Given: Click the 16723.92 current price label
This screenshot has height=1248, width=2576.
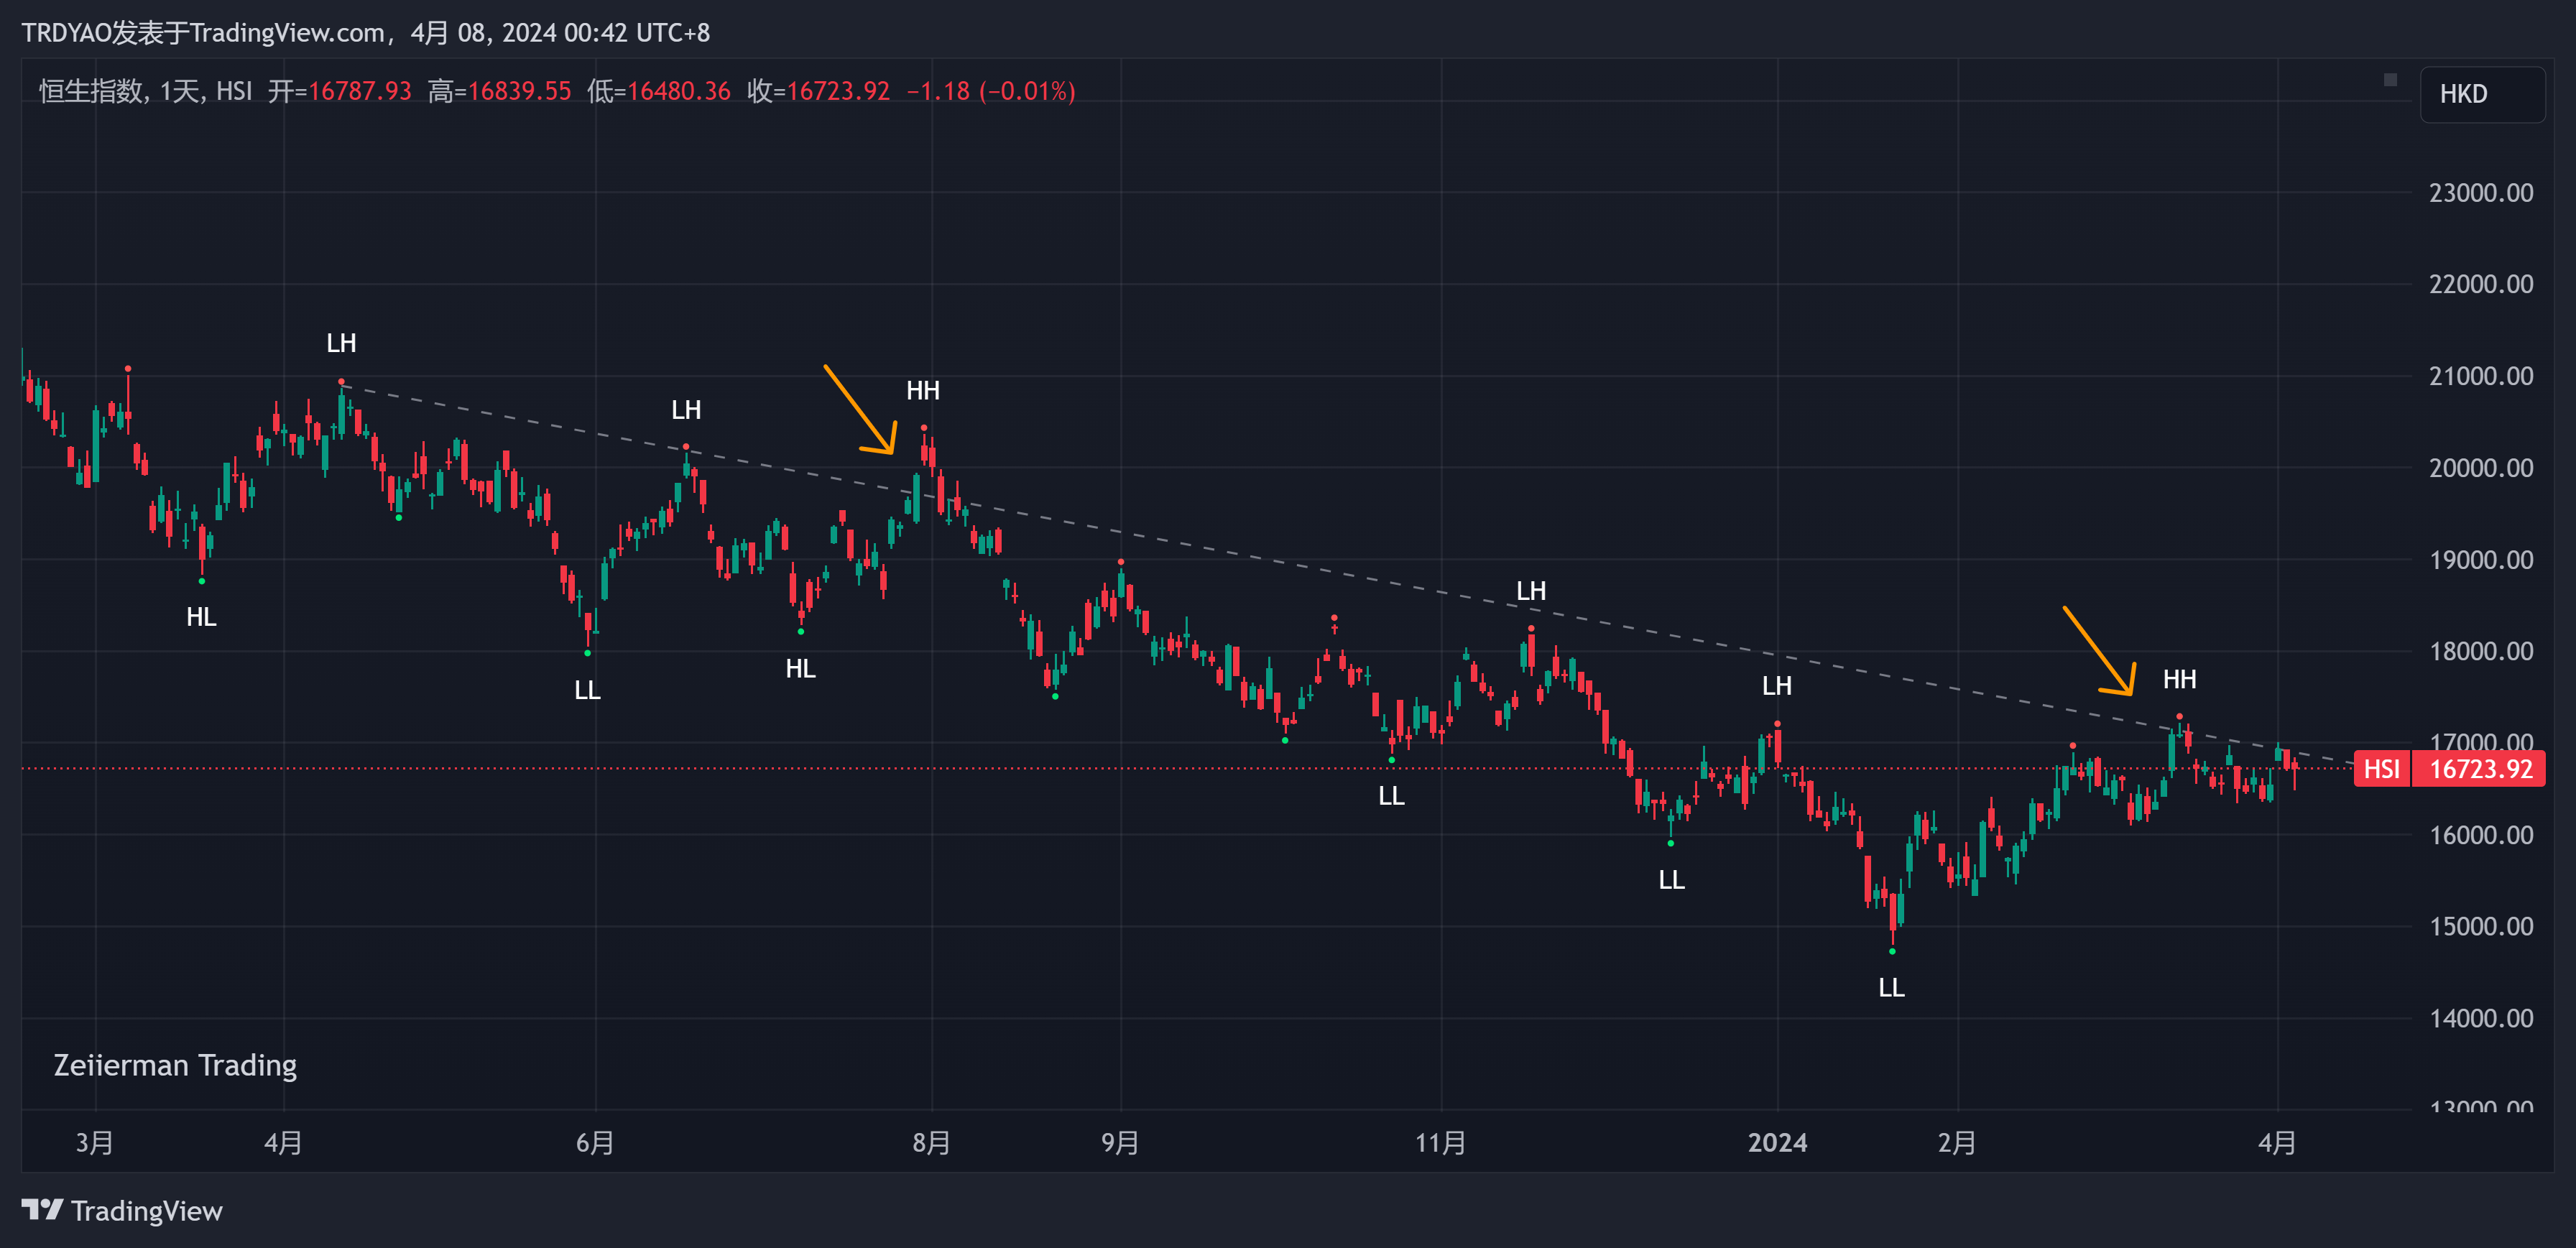Looking at the screenshot, I should 2480,769.
